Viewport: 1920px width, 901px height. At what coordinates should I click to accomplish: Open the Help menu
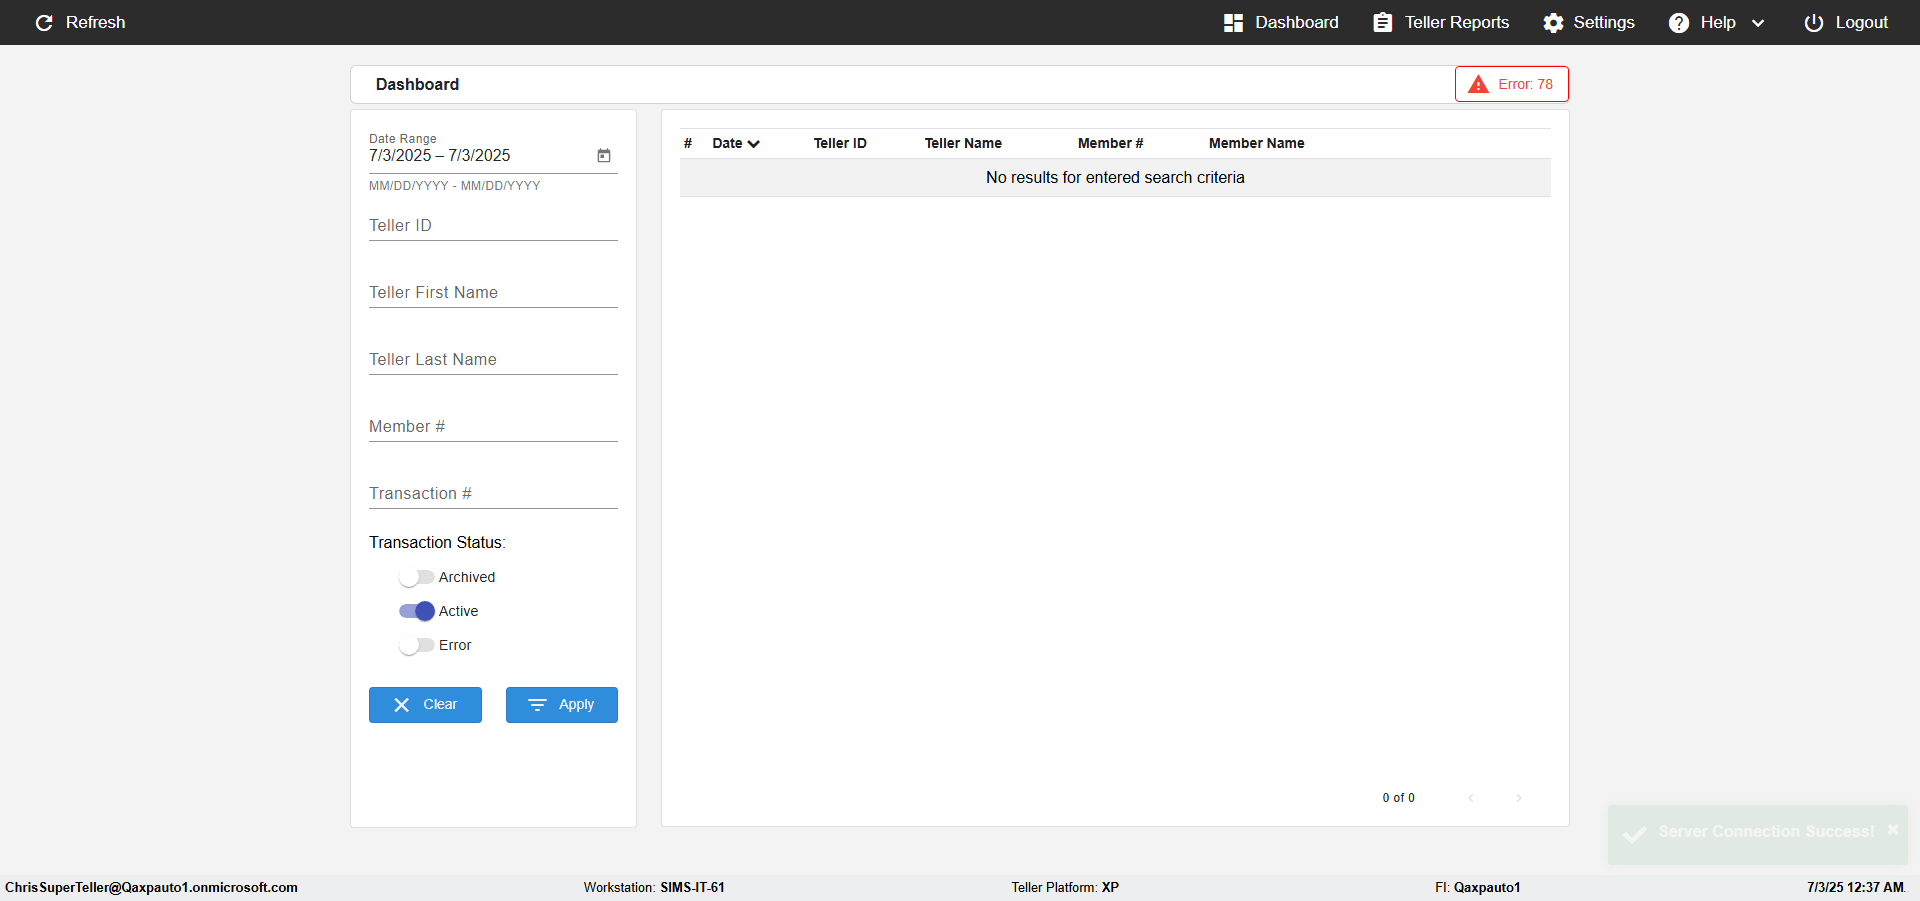(1717, 22)
